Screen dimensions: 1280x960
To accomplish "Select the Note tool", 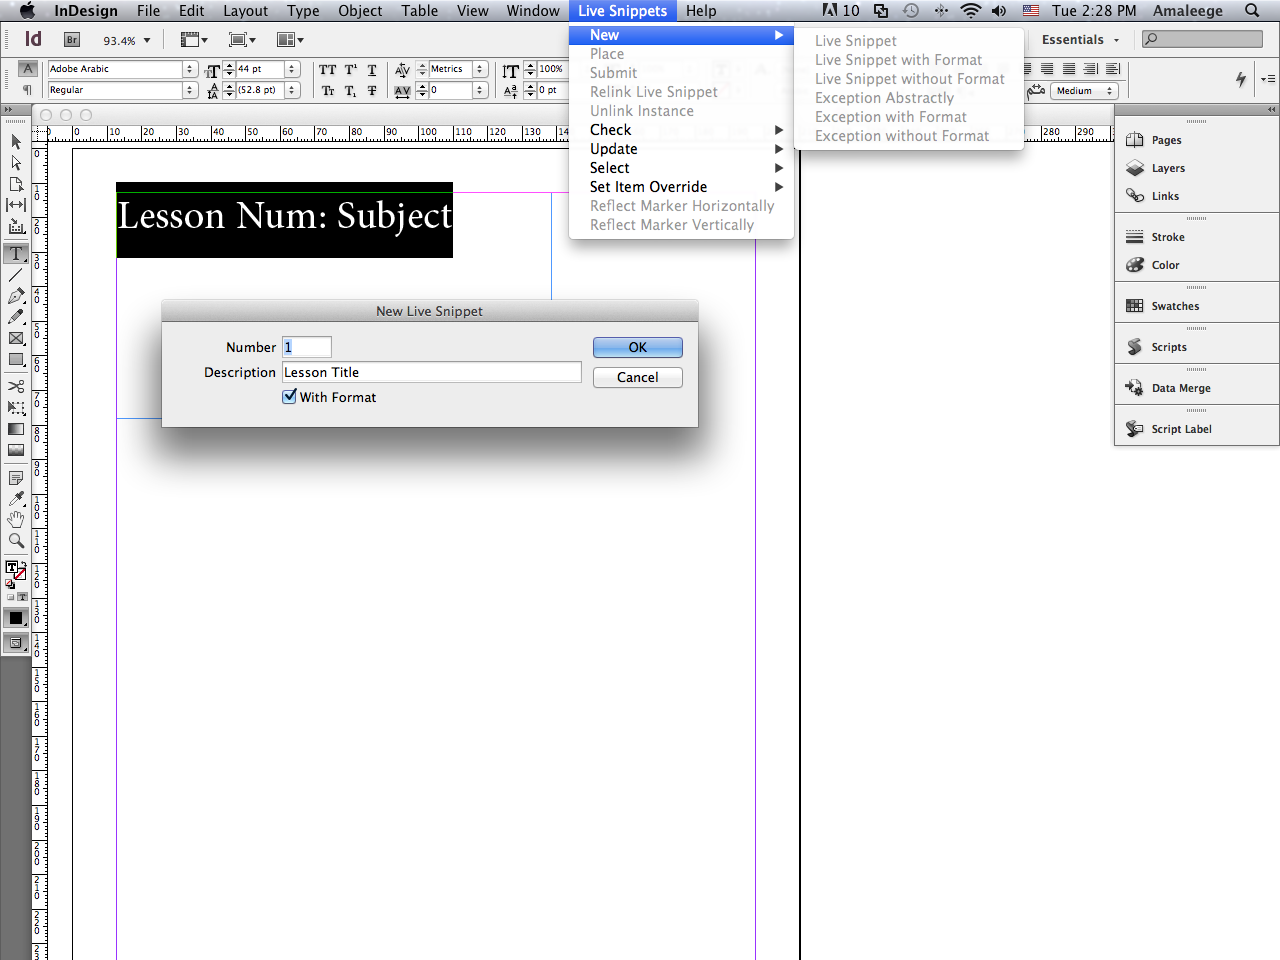I will (16, 478).
